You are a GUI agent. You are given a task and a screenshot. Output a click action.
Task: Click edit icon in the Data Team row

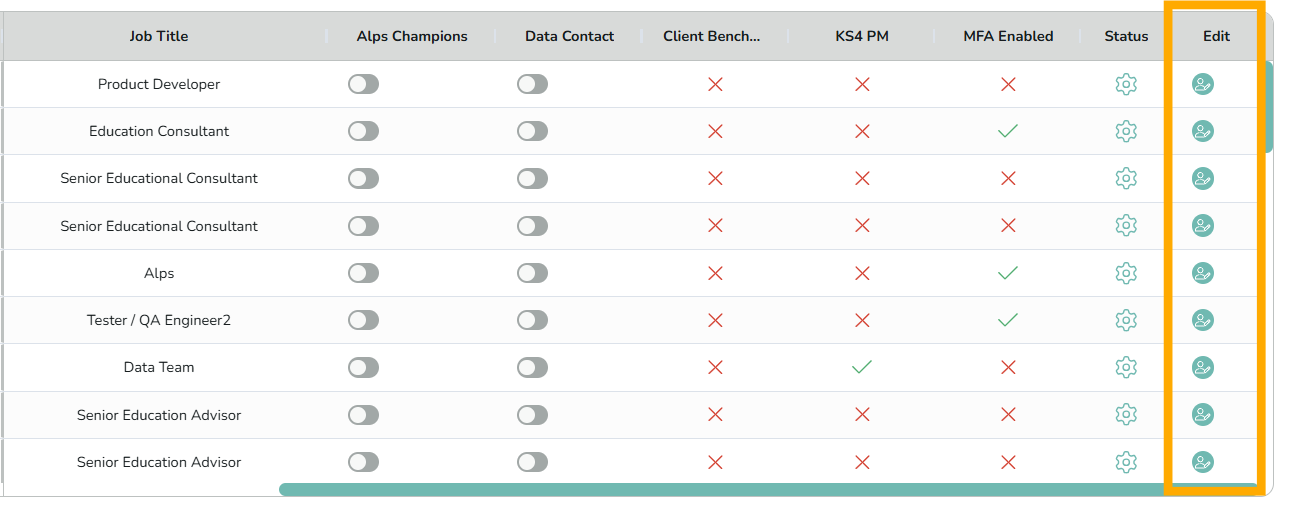point(1203,367)
